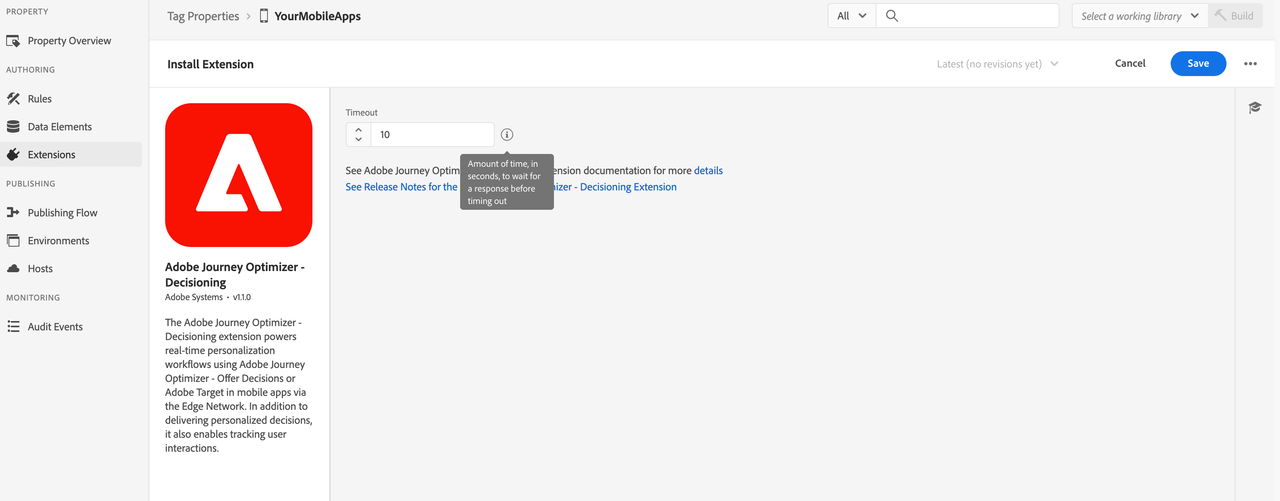Click the Build button
The width and height of the screenshot is (1280, 501).
pos(1235,16)
